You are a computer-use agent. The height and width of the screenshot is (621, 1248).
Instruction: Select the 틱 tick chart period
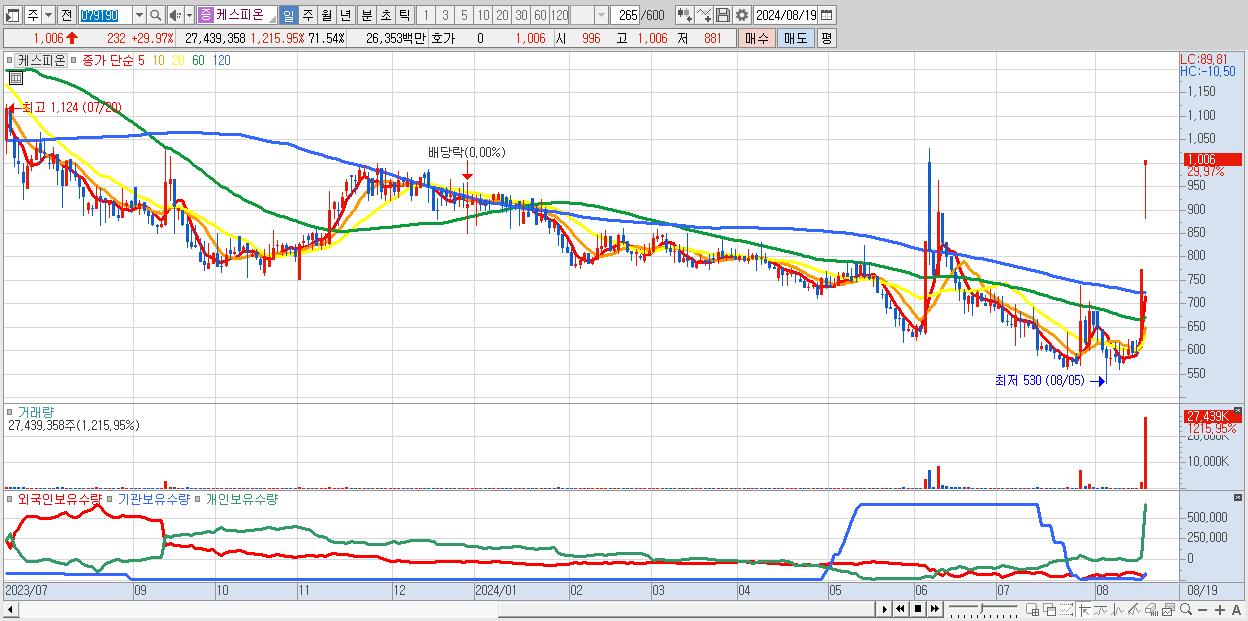pos(404,15)
